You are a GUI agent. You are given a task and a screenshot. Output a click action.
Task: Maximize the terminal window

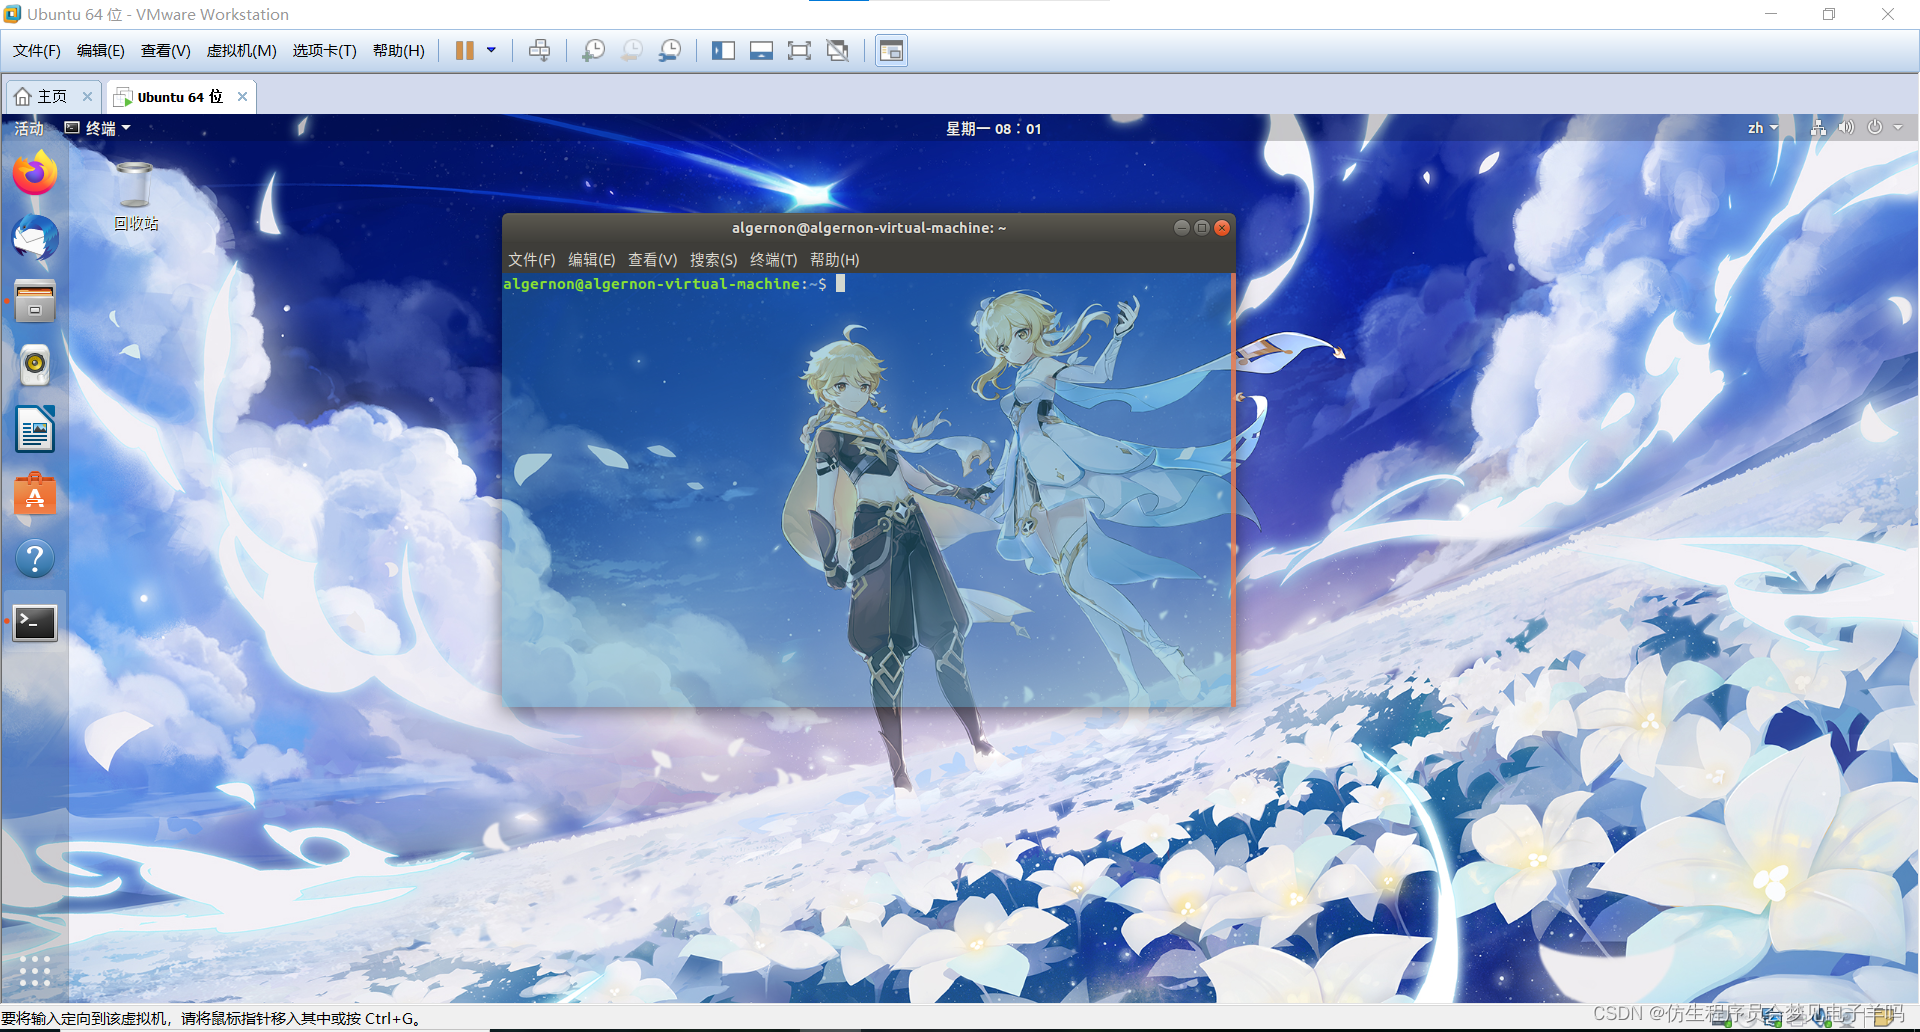pos(1201,228)
